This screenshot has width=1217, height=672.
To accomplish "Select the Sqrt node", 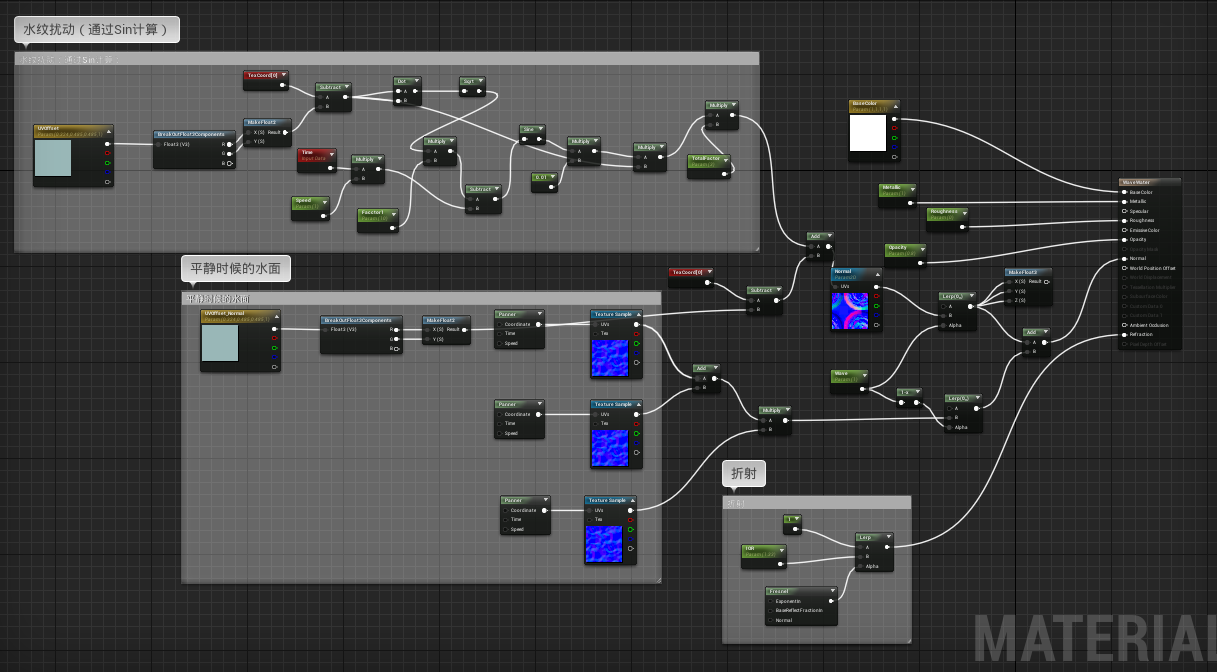I will [472, 81].
